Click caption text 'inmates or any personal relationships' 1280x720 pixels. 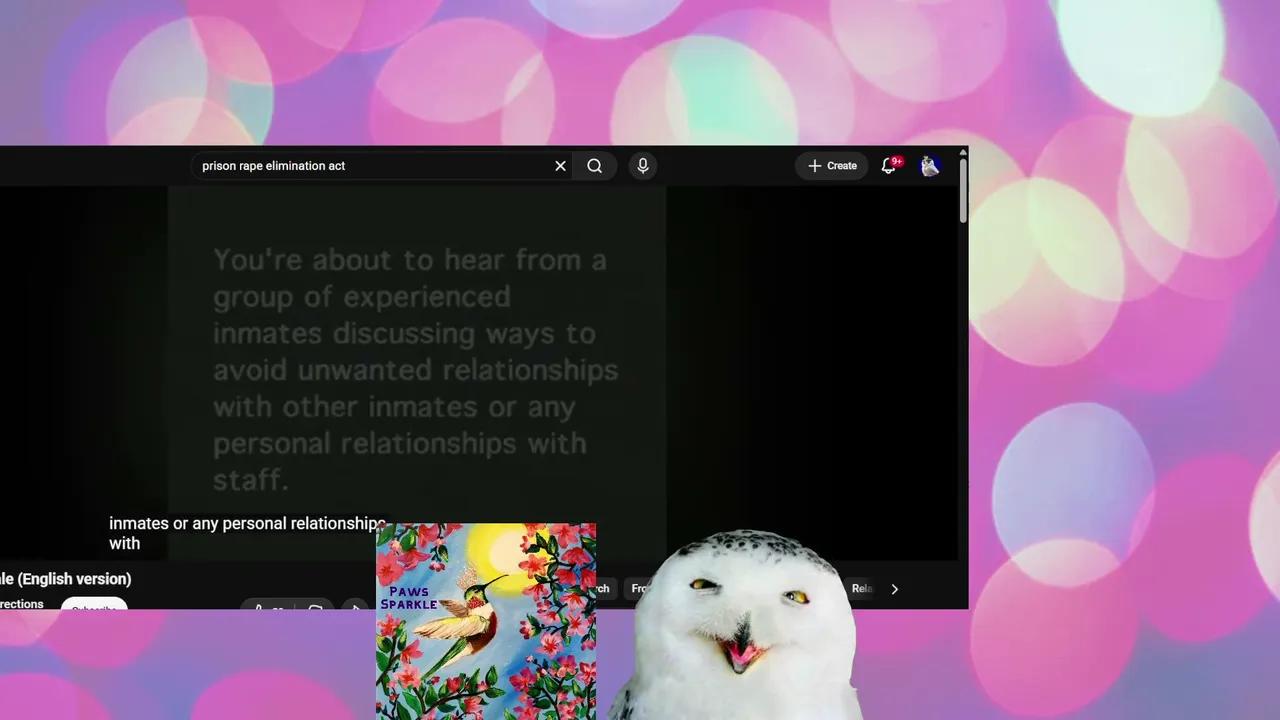tap(247, 524)
